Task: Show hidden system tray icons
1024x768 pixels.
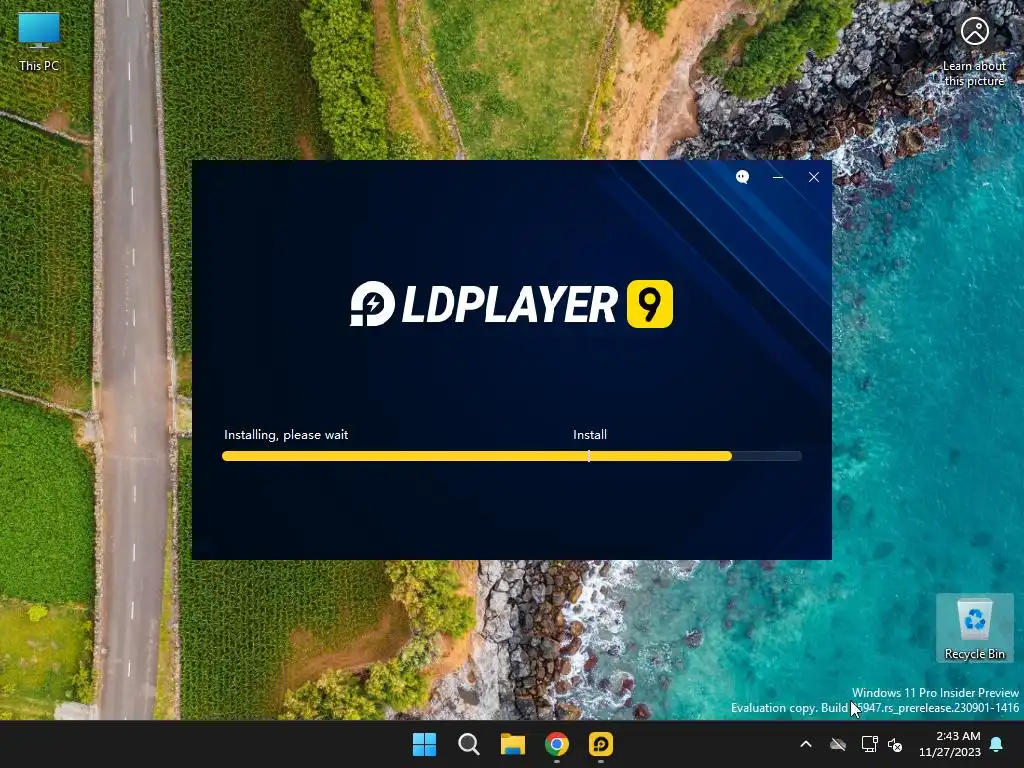Action: pos(806,744)
